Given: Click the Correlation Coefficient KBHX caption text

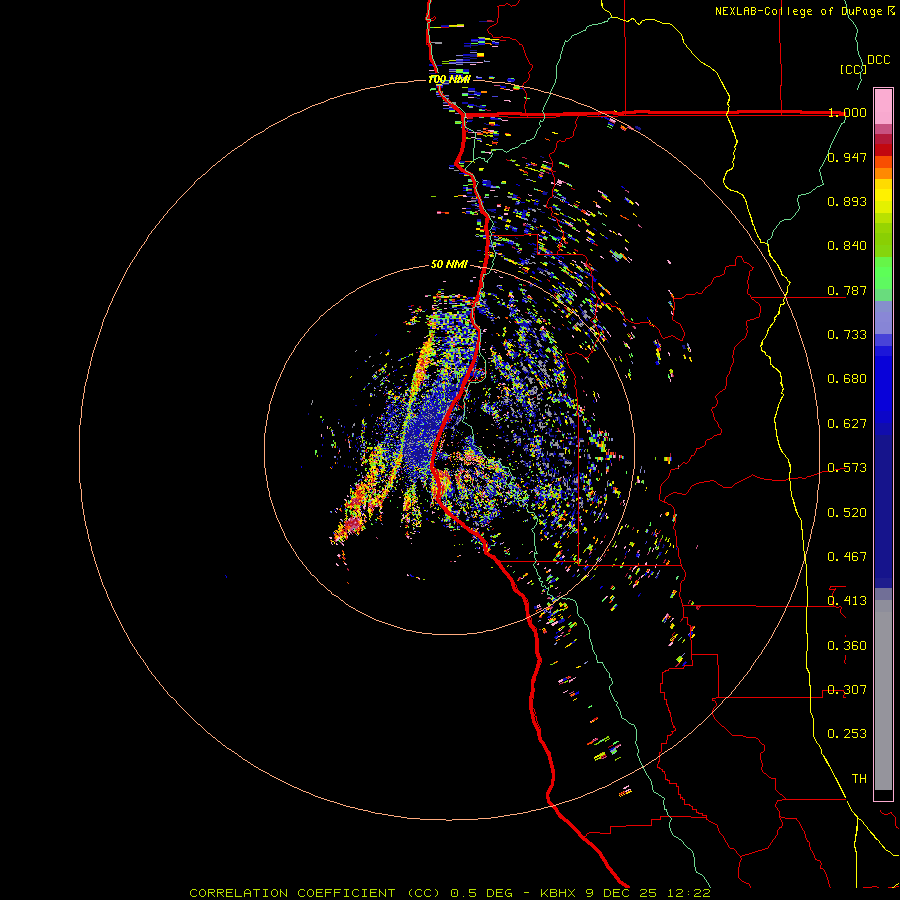Looking at the screenshot, I should (450, 893).
